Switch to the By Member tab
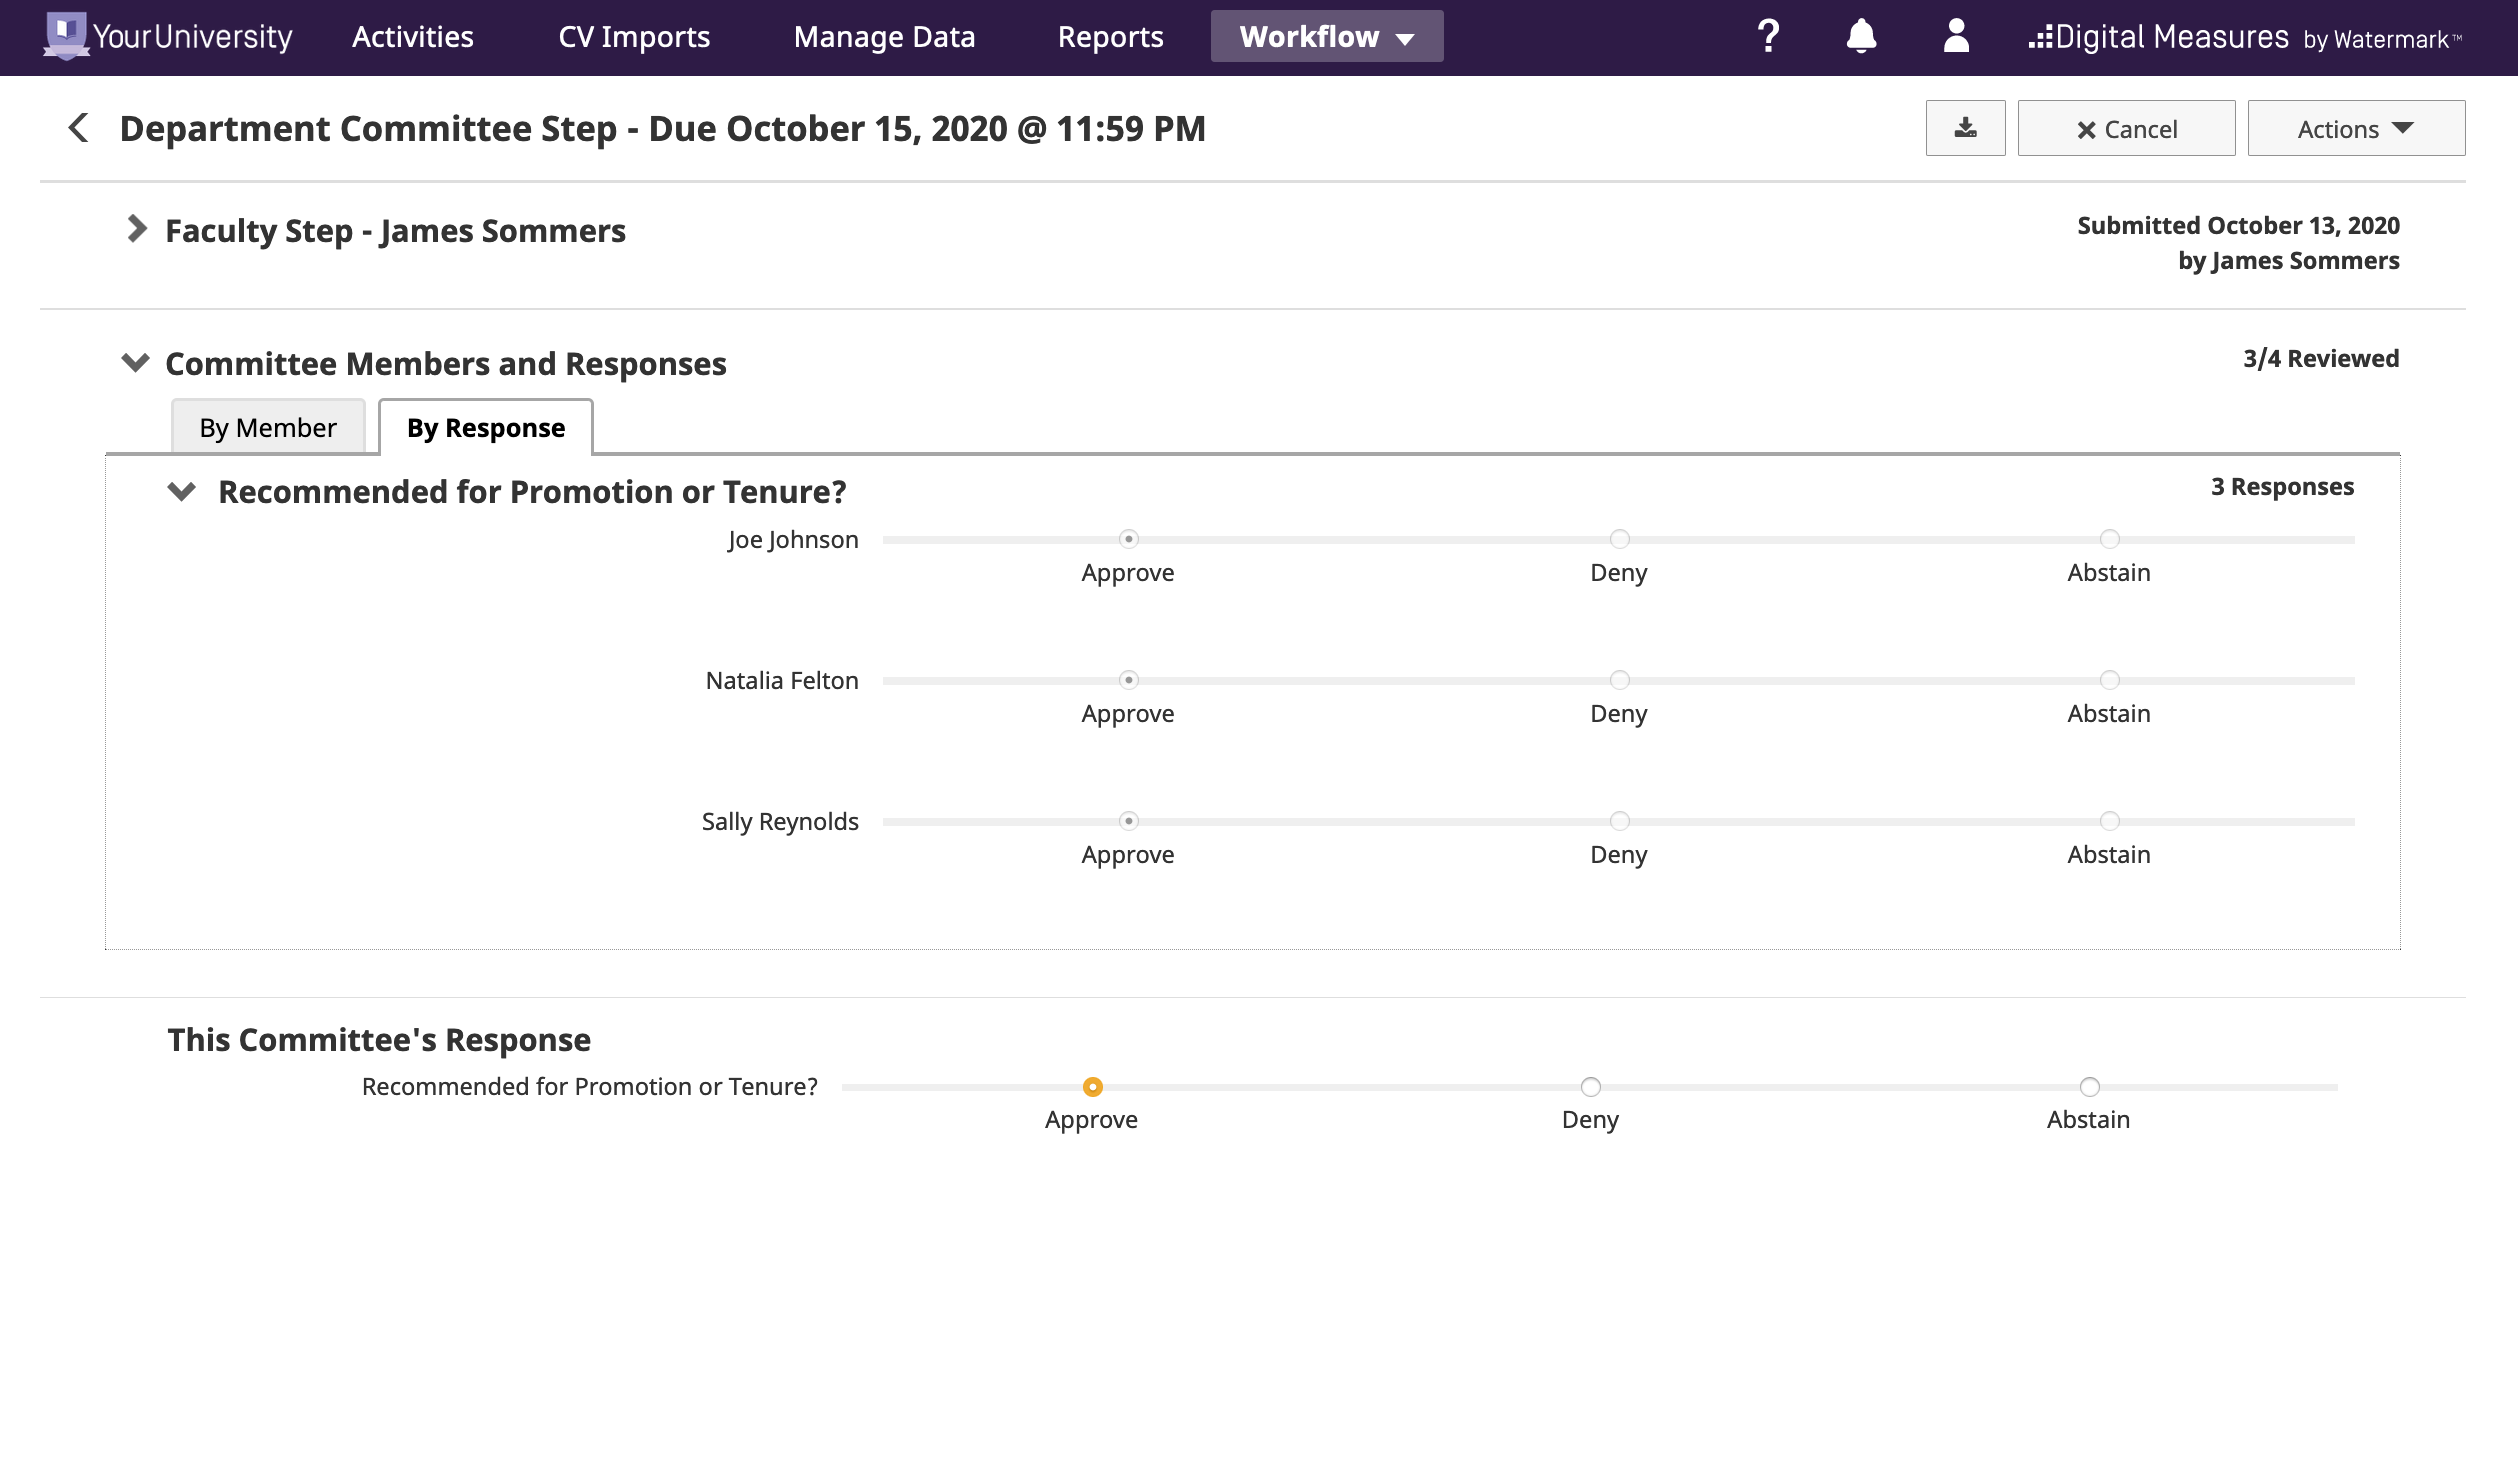This screenshot has height=1478, width=2518. [x=267, y=428]
